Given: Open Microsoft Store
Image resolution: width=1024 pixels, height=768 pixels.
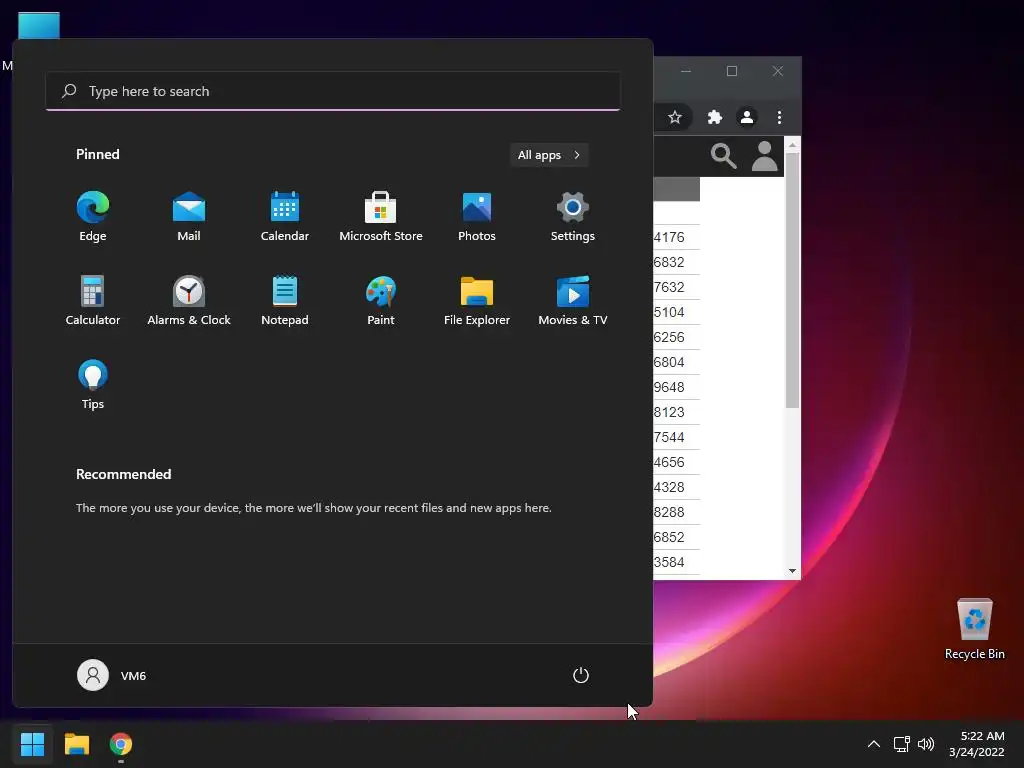Looking at the screenshot, I should (381, 217).
